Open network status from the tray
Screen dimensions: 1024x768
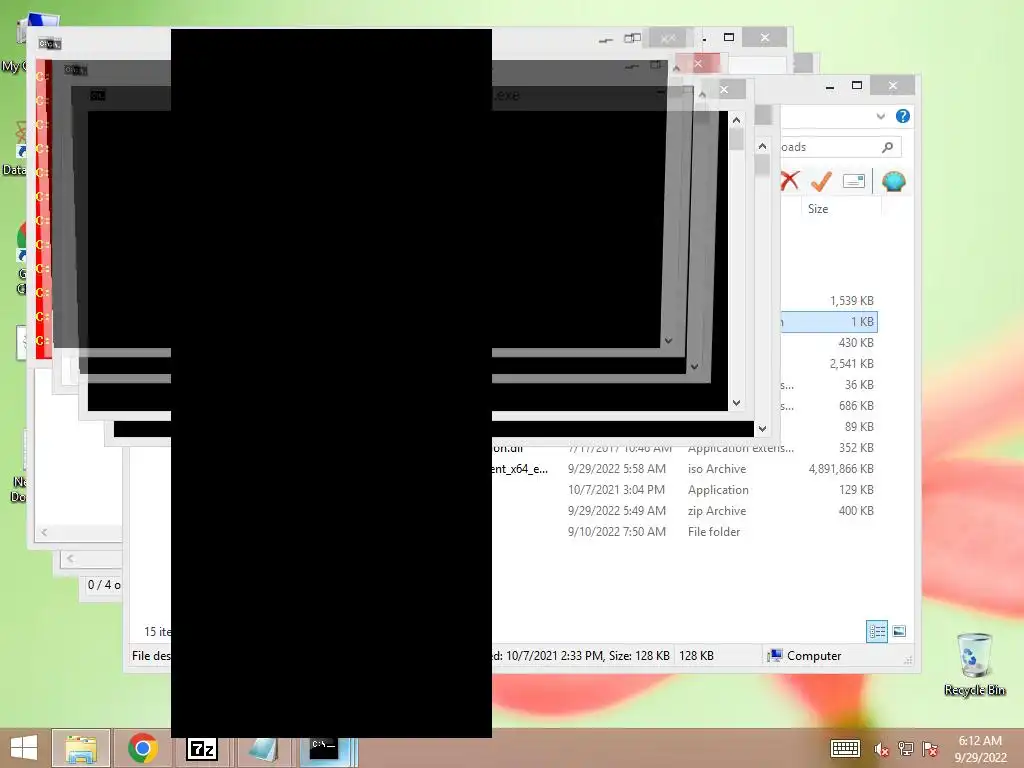(905, 749)
